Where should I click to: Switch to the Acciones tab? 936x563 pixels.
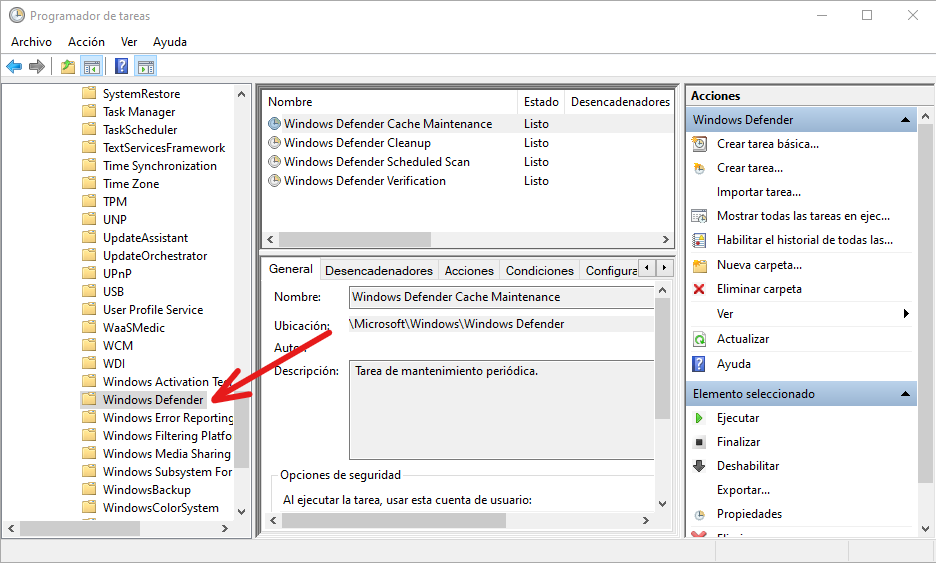point(469,270)
